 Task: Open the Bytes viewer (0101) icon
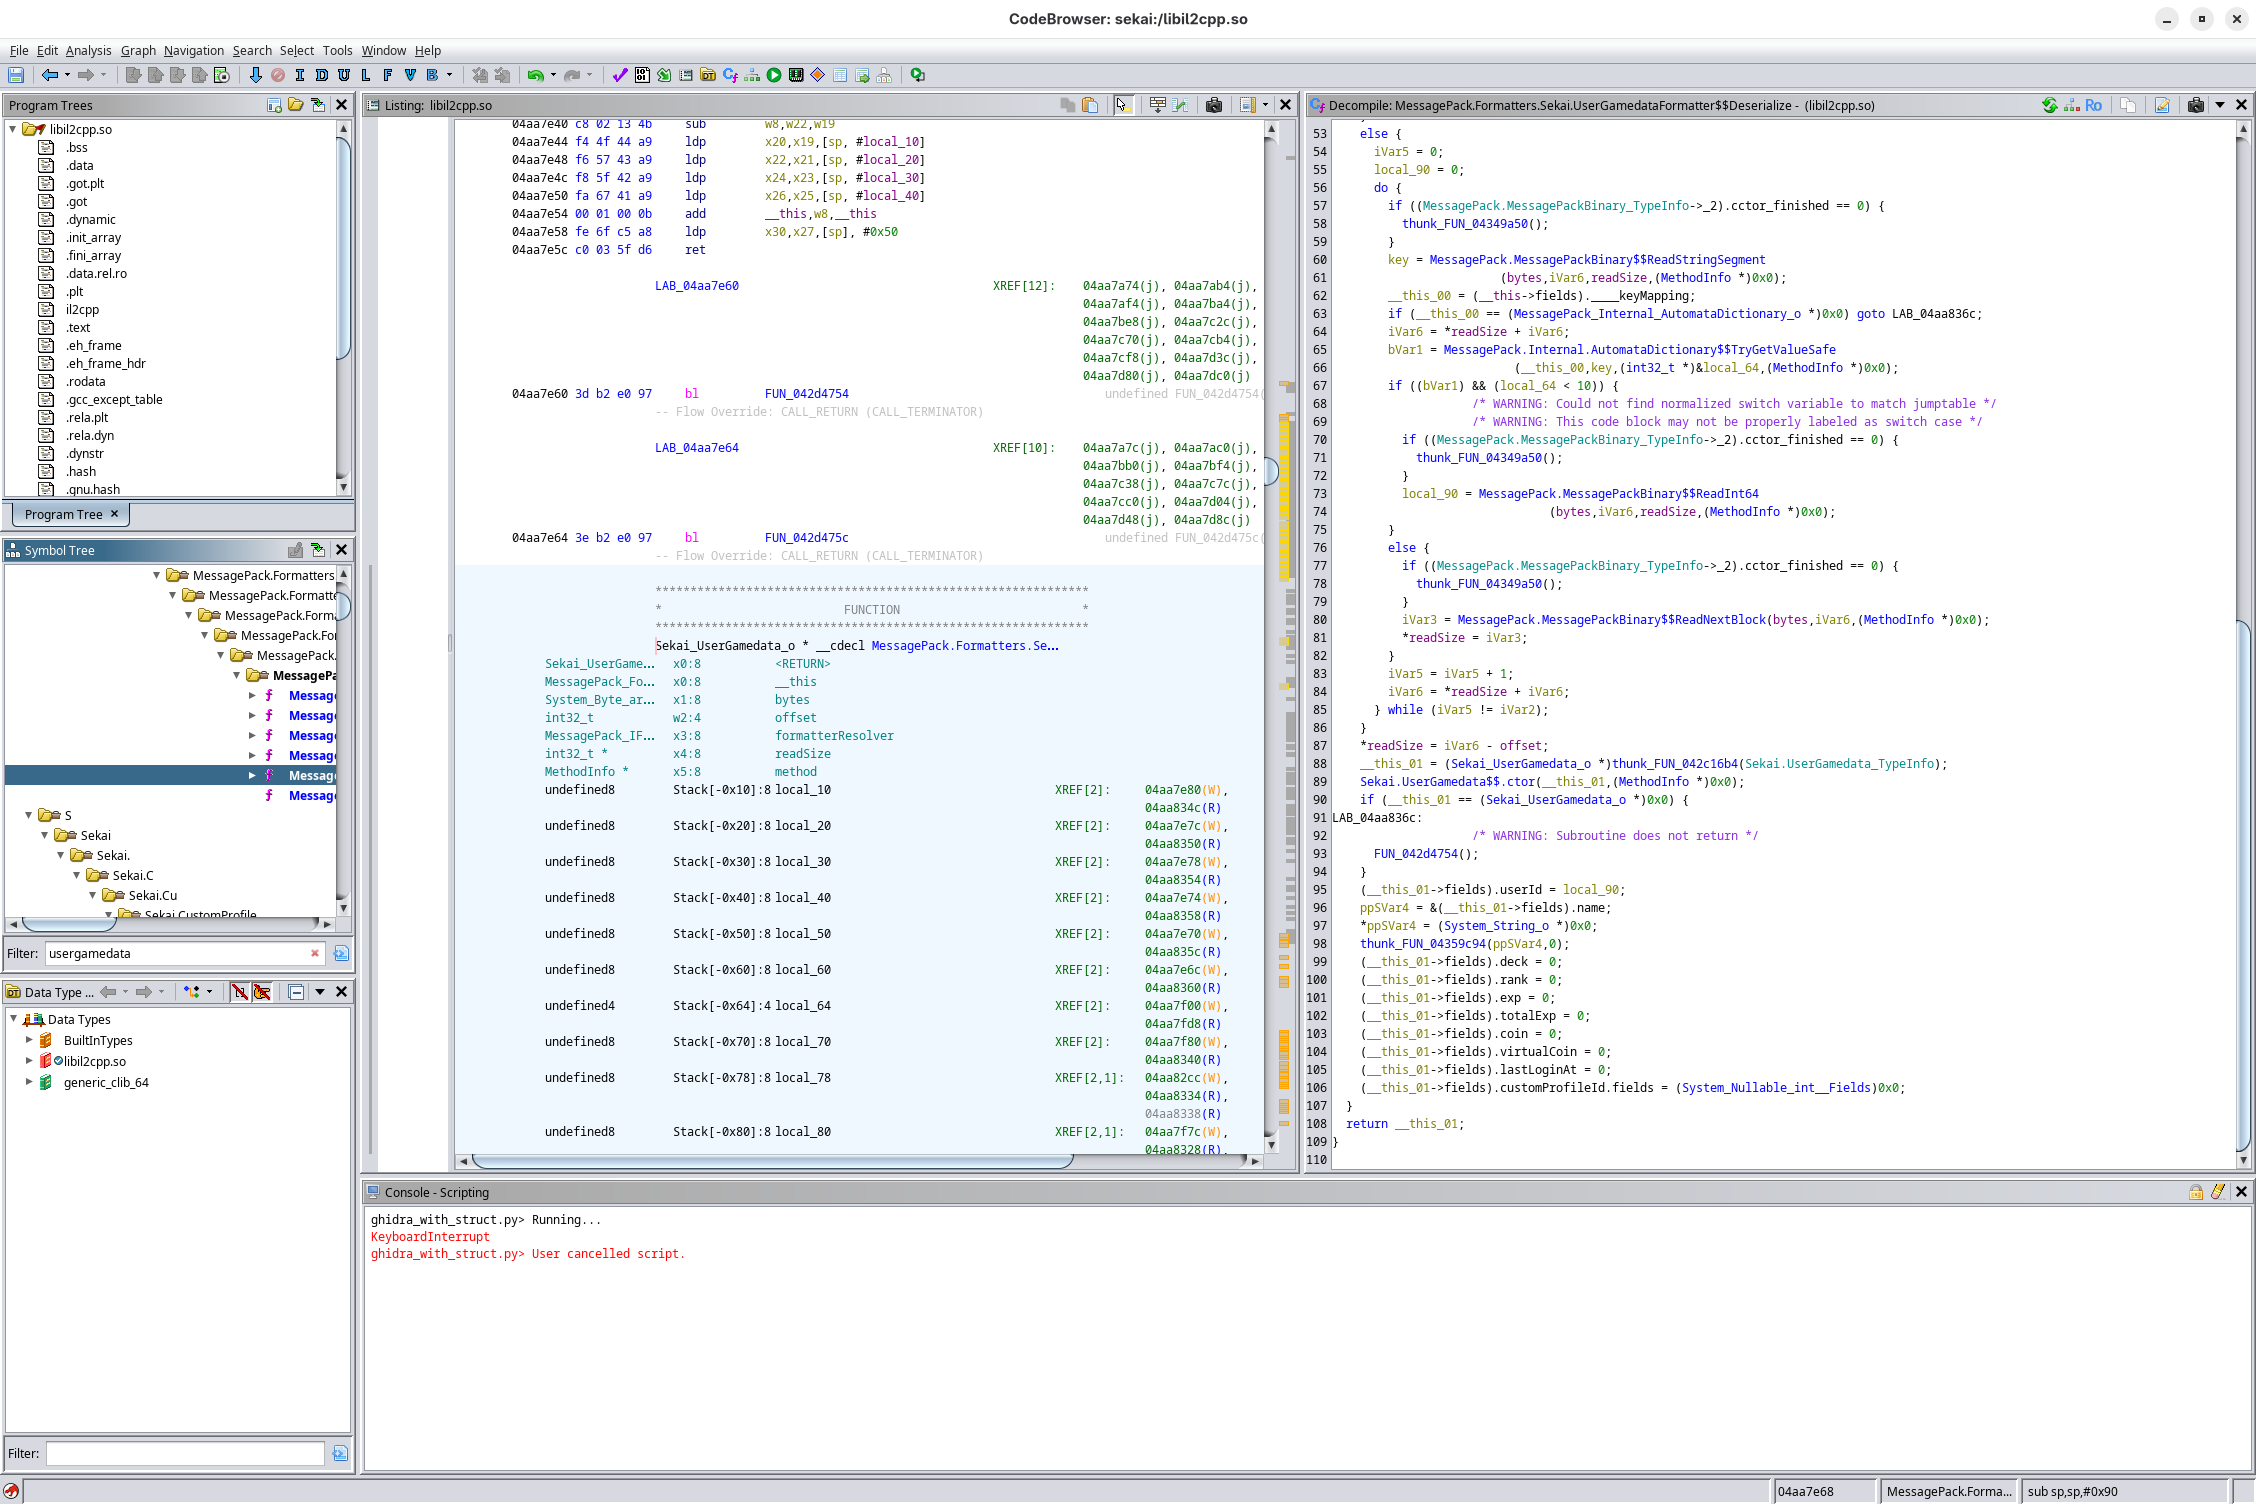pos(642,75)
